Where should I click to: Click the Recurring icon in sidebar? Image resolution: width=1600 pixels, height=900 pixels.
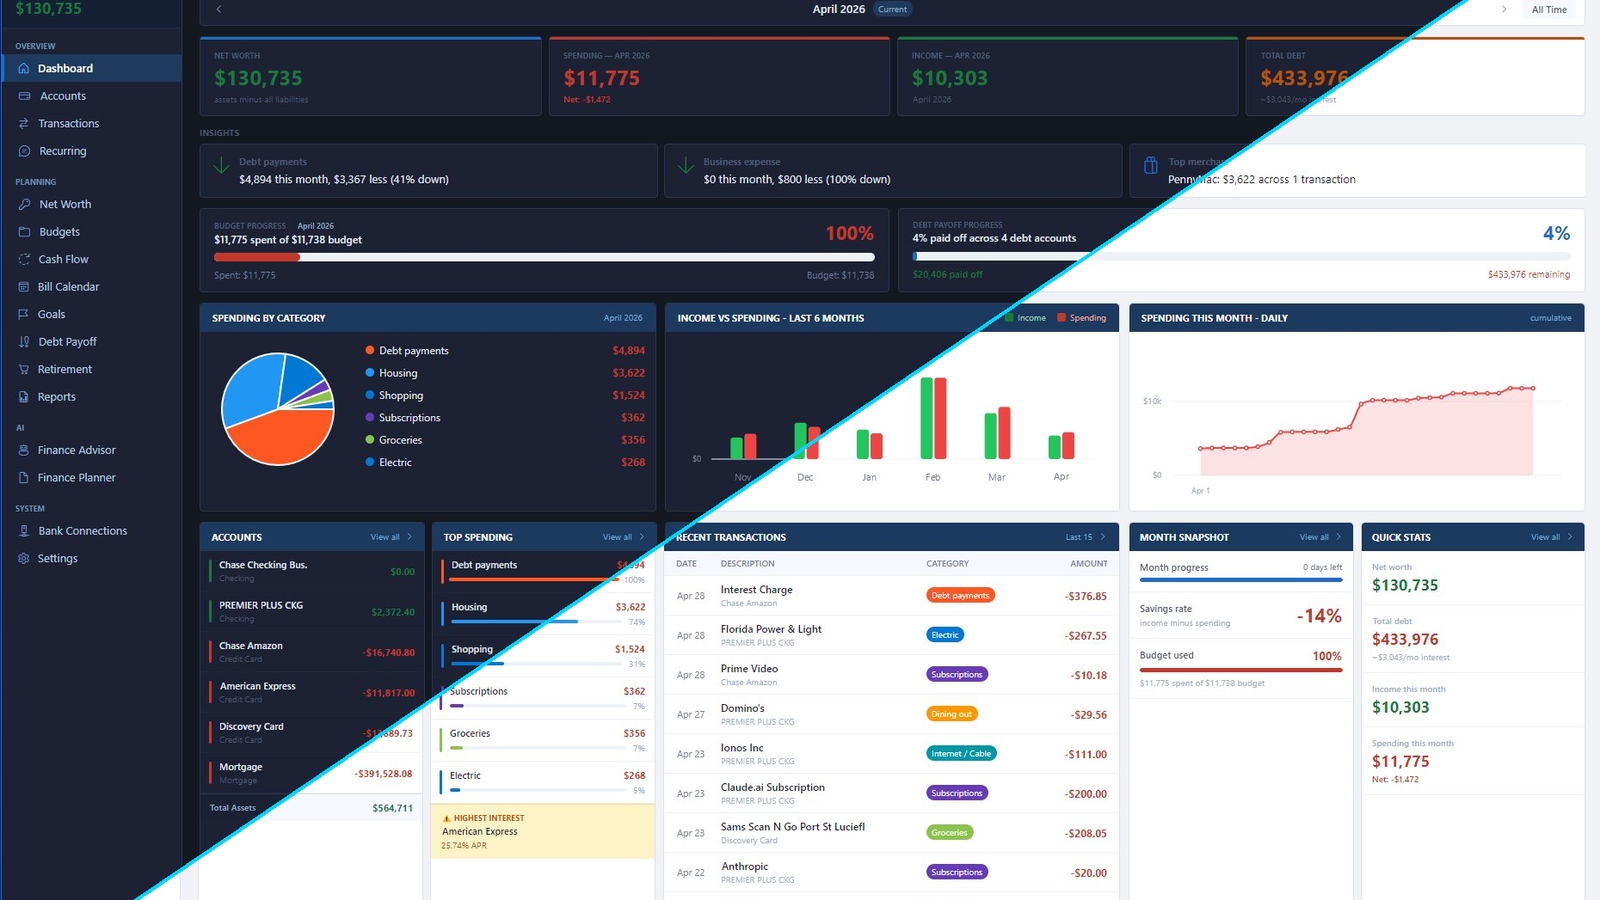[x=24, y=151]
